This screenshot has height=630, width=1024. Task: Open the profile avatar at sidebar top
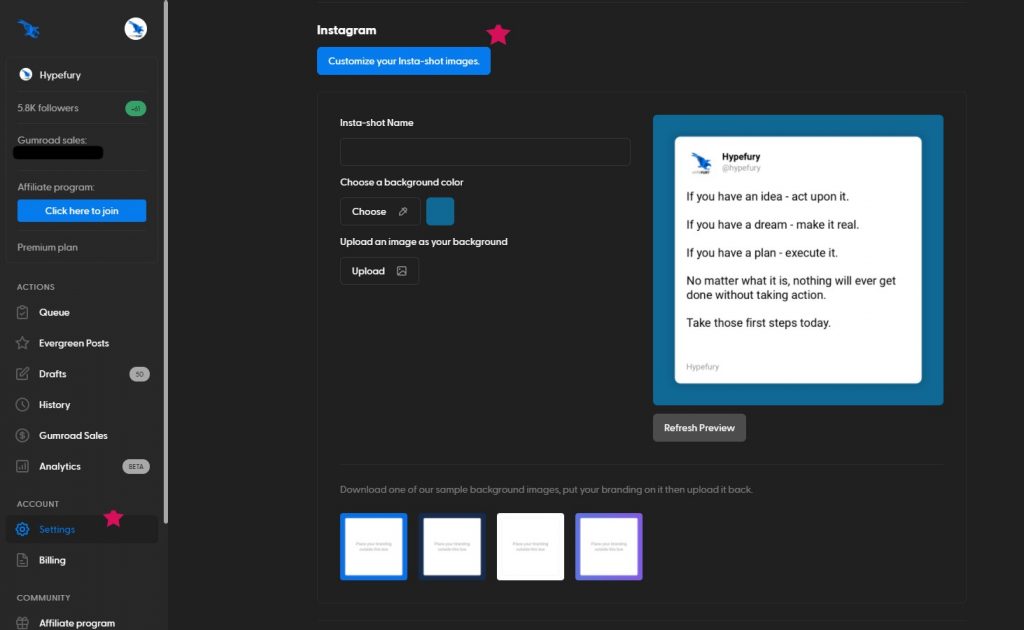click(136, 29)
